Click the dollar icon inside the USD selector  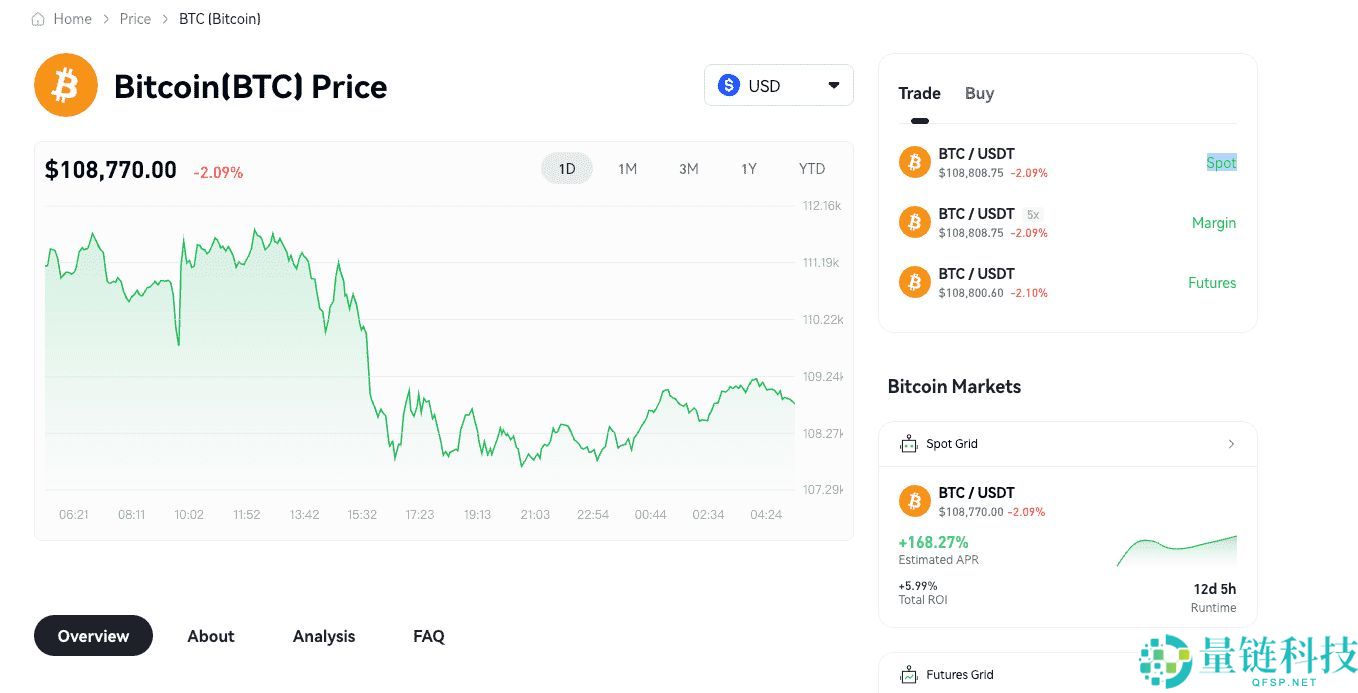pyautogui.click(x=729, y=85)
